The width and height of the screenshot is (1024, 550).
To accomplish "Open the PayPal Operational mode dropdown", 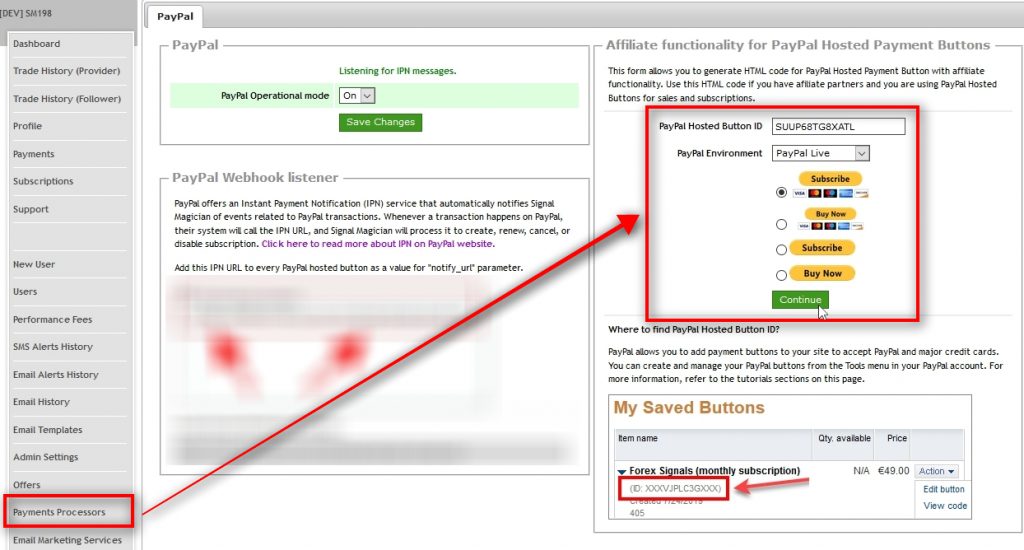I will 357,96.
